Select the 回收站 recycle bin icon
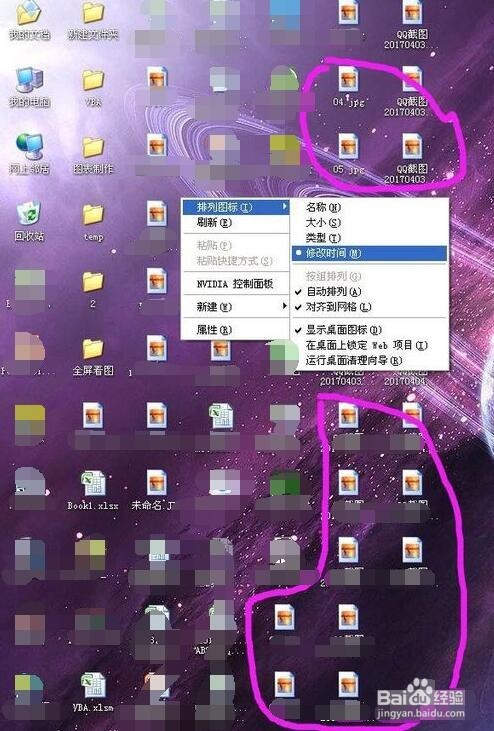The image size is (494, 731). click(x=29, y=221)
